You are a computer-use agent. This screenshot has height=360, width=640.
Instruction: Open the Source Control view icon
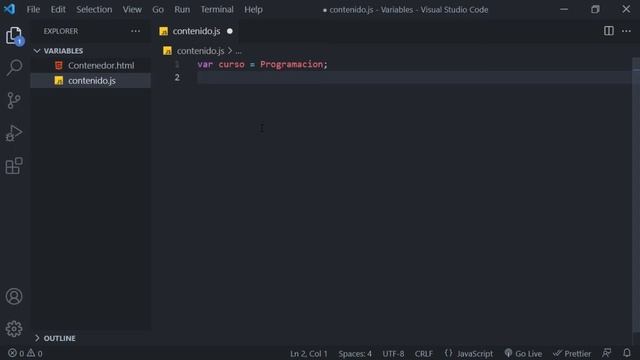point(14,100)
